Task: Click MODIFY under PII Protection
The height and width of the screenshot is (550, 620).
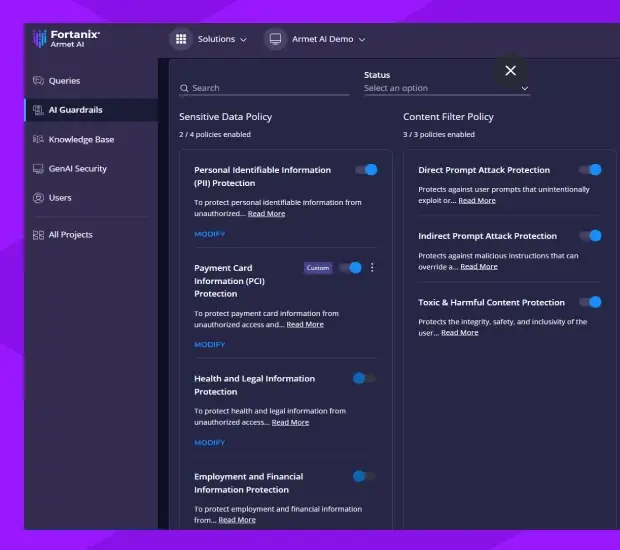Action: click(x=209, y=234)
